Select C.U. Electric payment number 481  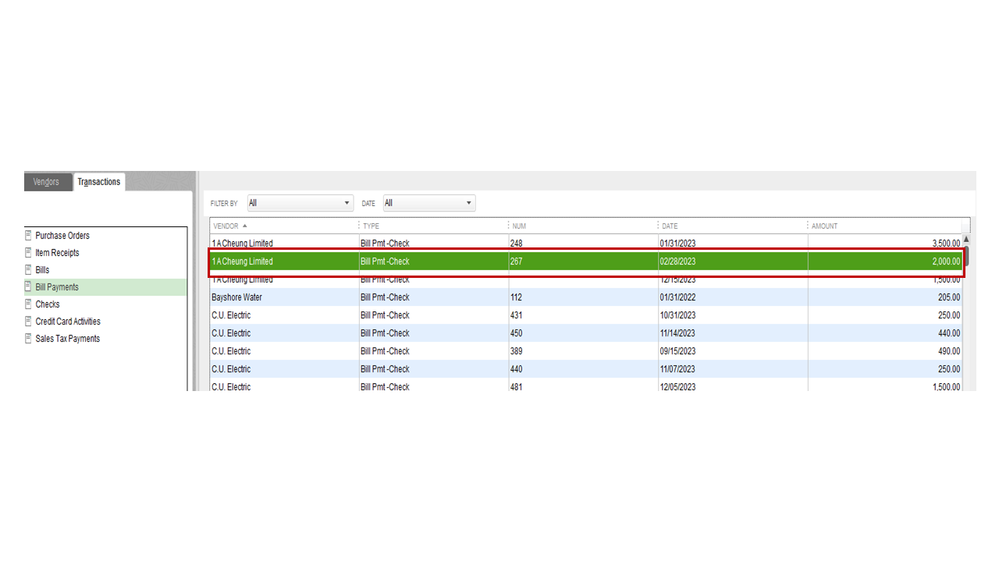point(586,385)
